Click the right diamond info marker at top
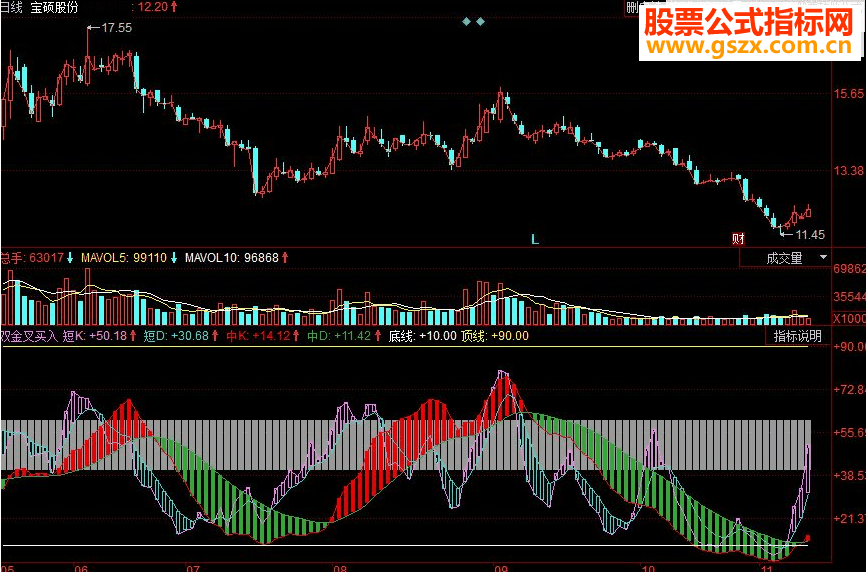This screenshot has height=572, width=866. 480,22
